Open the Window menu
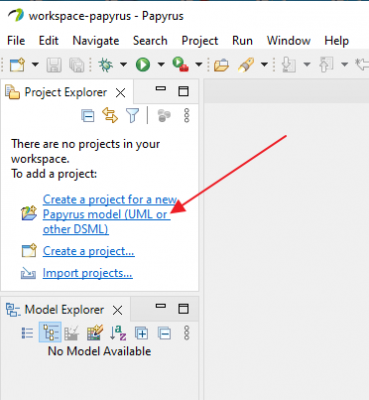The width and height of the screenshot is (369, 400). coord(289,41)
